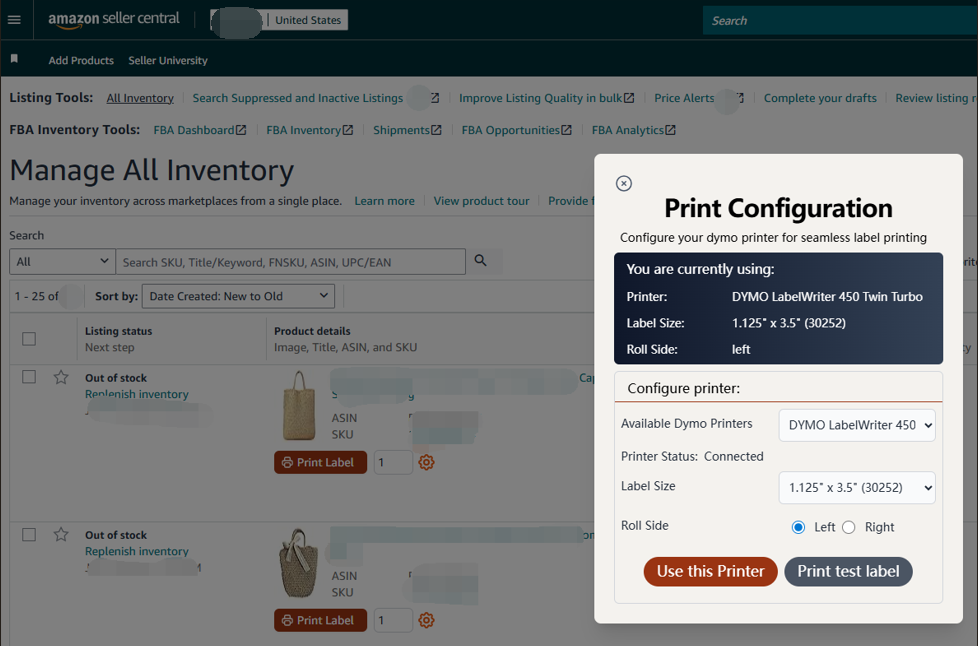The image size is (978, 646).
Task: Focus the SKU, Title/Keyword inventory search field
Action: click(291, 262)
